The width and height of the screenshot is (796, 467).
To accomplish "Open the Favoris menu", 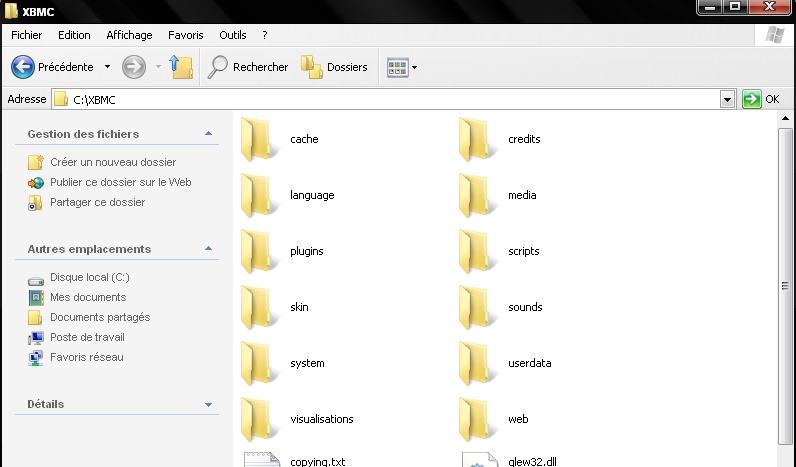I will click(186, 35).
